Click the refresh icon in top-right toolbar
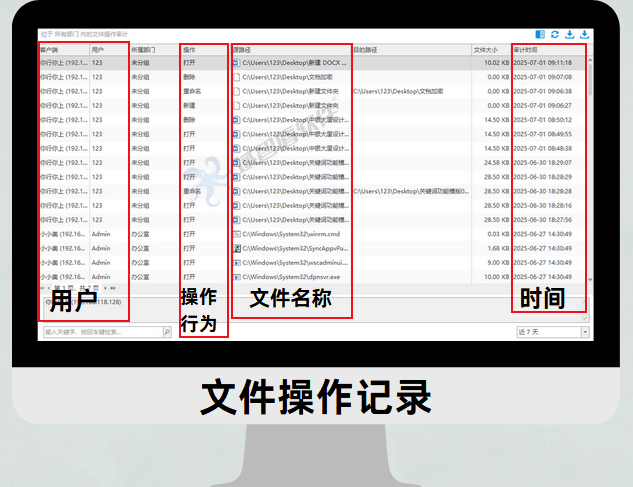 coord(555,35)
